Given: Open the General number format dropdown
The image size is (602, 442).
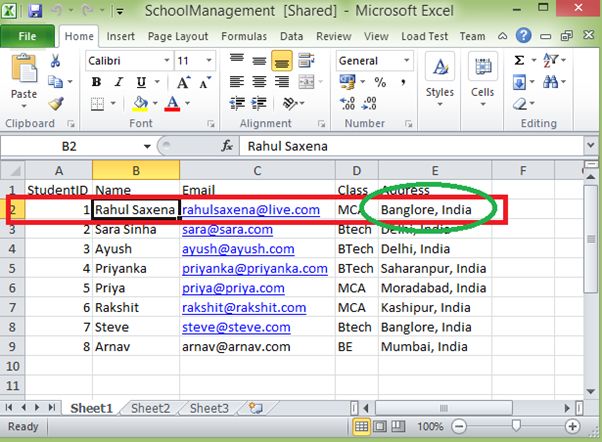Looking at the screenshot, I should tap(407, 61).
